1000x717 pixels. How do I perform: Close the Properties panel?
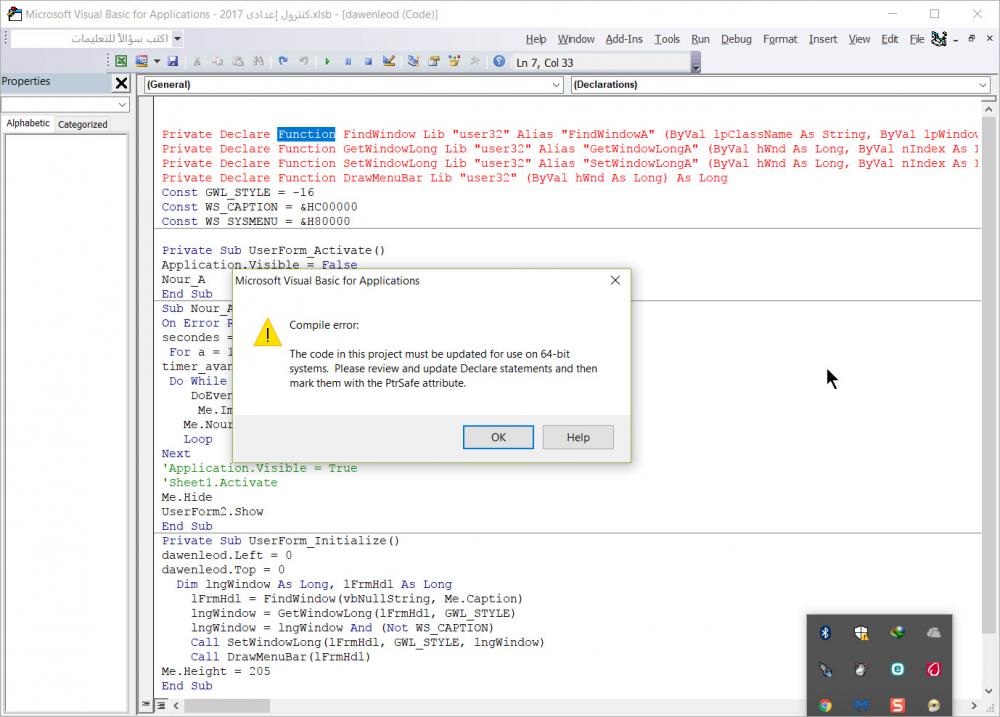121,83
